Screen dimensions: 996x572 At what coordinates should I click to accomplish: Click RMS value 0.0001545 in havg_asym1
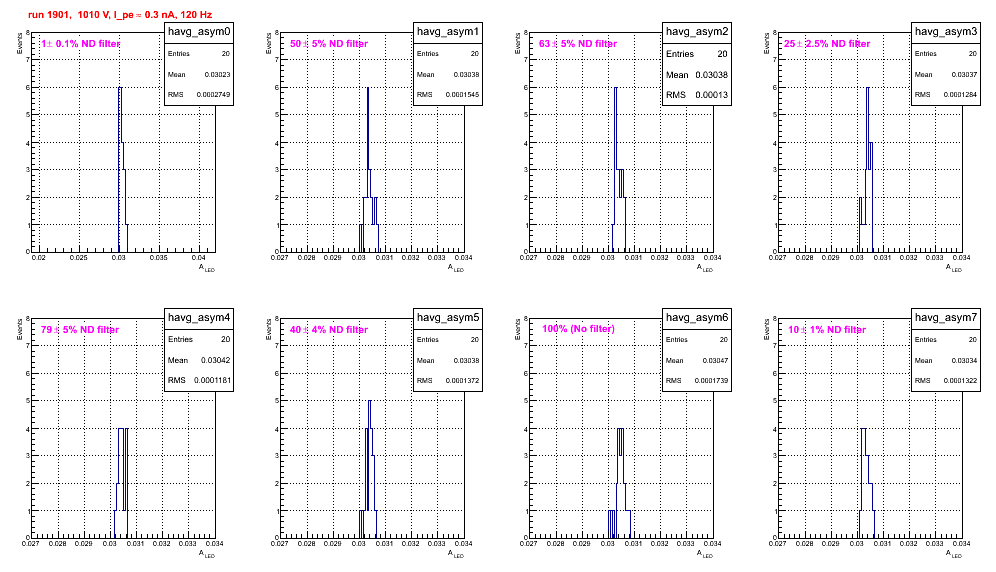click(x=462, y=95)
